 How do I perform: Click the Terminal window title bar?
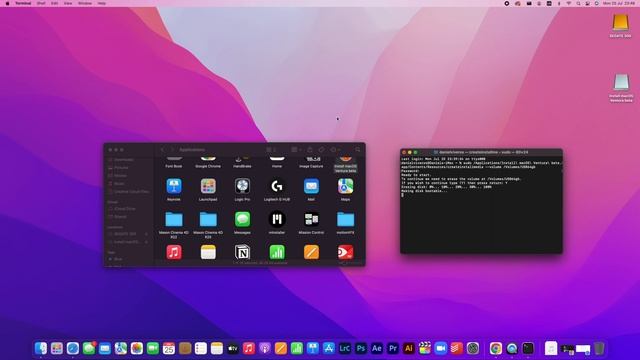click(482, 152)
